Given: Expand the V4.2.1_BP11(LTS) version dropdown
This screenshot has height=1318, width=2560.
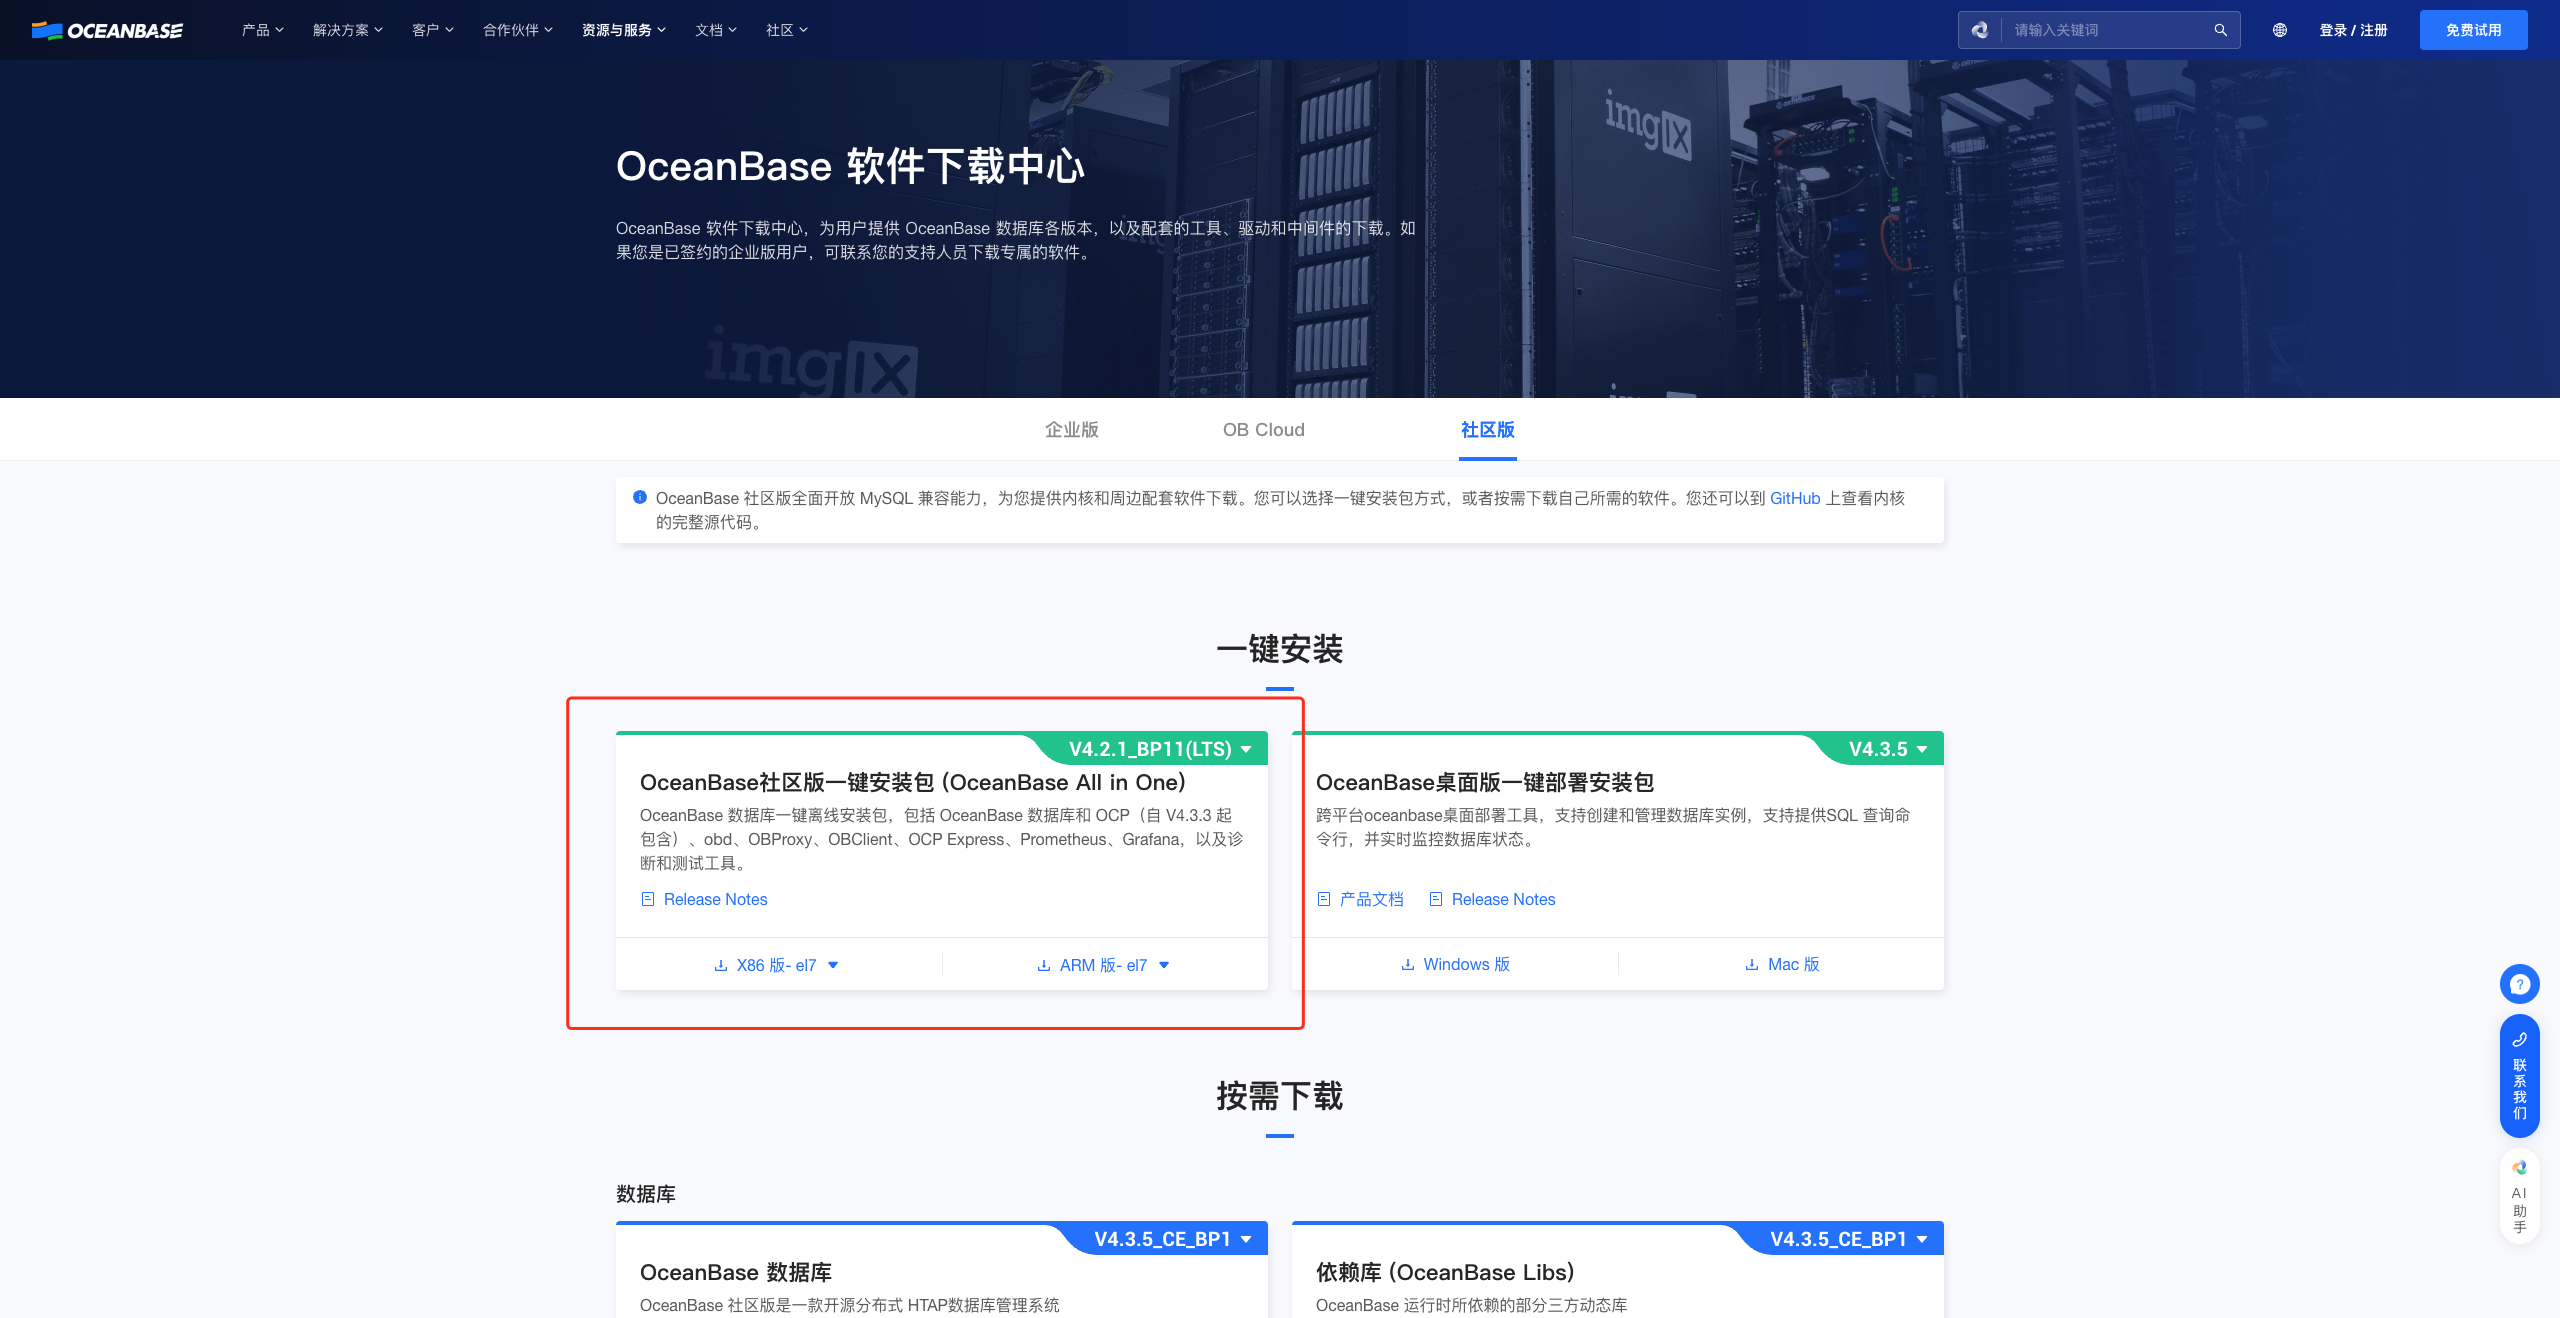Looking at the screenshot, I should point(1160,749).
